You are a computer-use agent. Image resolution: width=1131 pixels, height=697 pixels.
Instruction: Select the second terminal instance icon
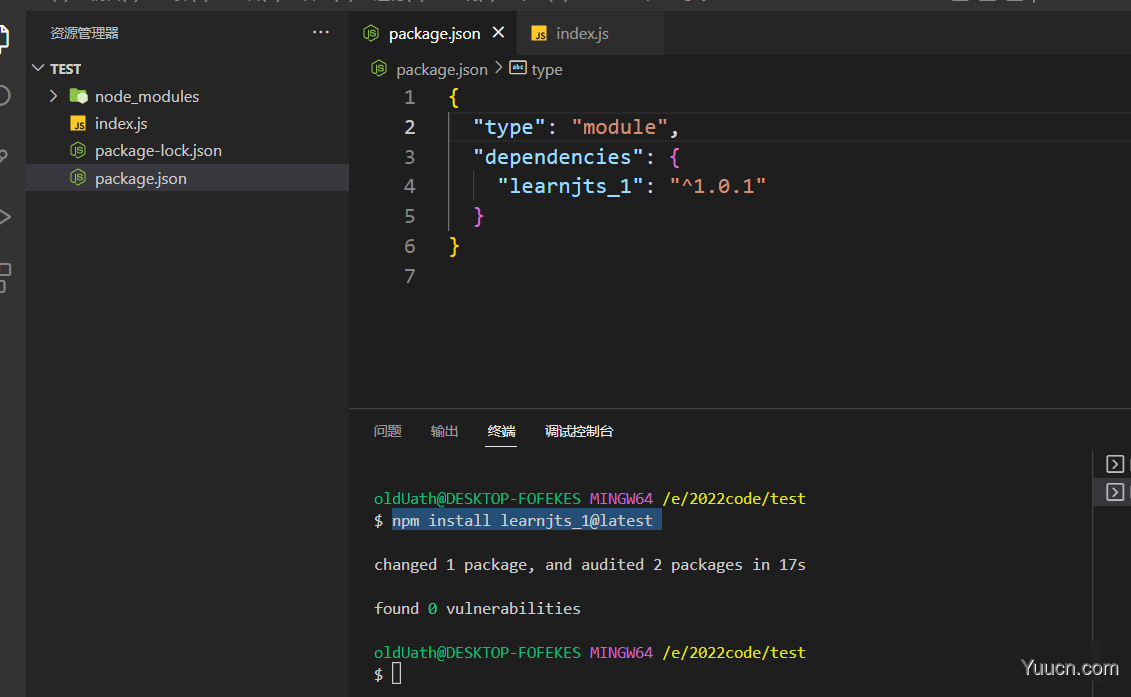click(1114, 492)
